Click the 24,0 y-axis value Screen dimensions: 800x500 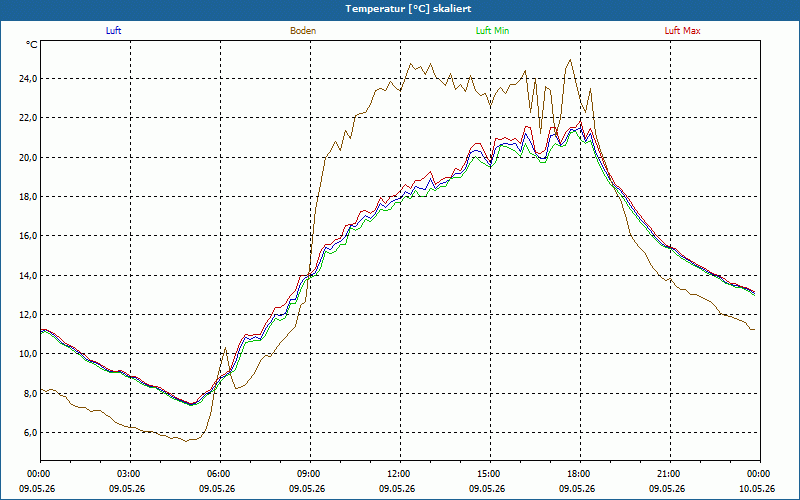coord(28,79)
